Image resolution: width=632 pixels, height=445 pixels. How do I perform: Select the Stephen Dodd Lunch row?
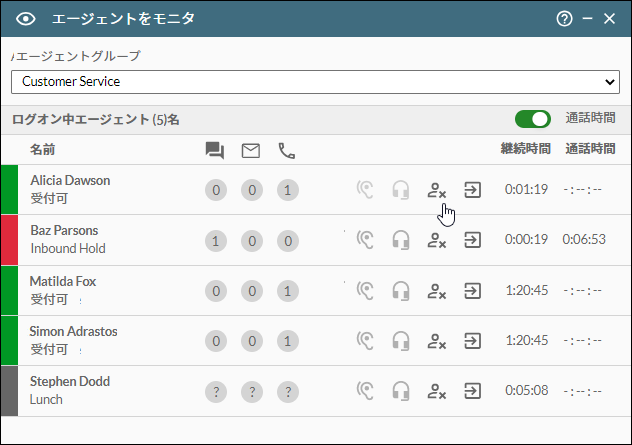tap(316, 391)
